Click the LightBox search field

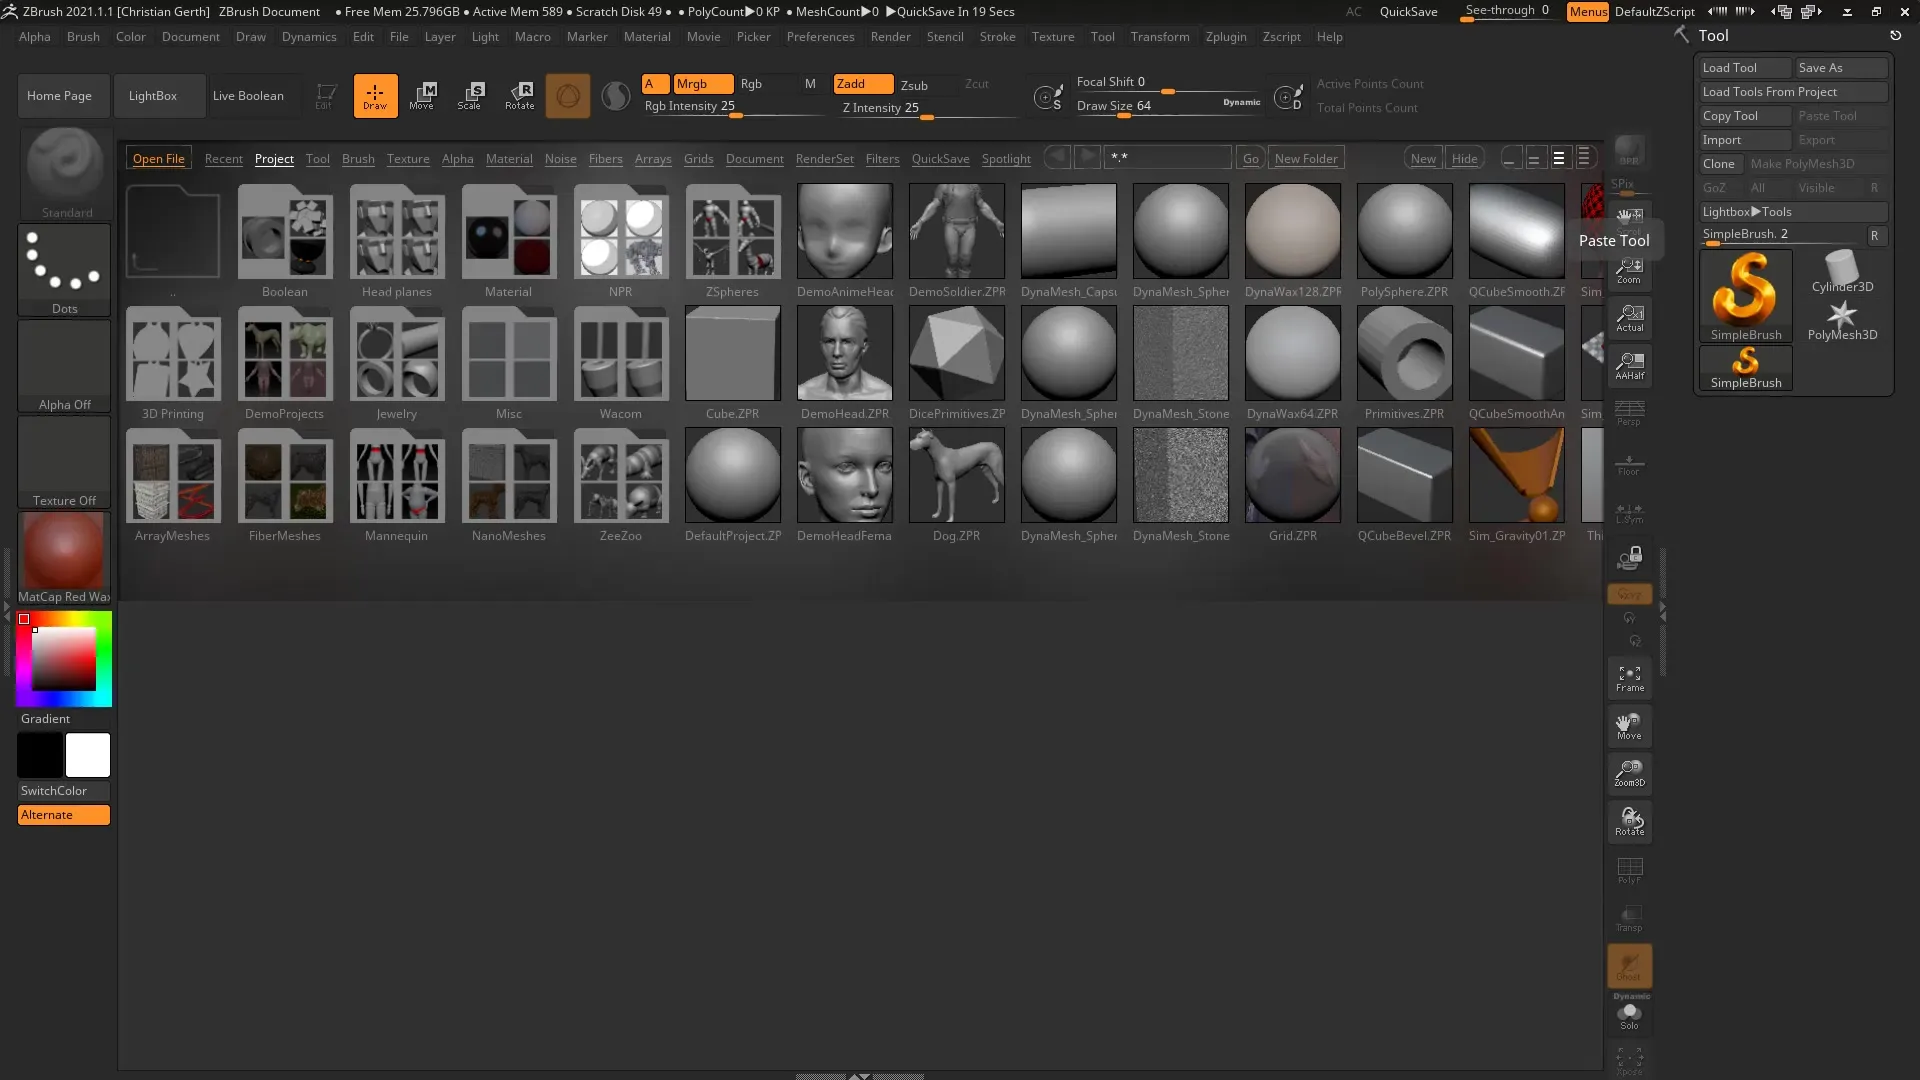pyautogui.click(x=1168, y=158)
